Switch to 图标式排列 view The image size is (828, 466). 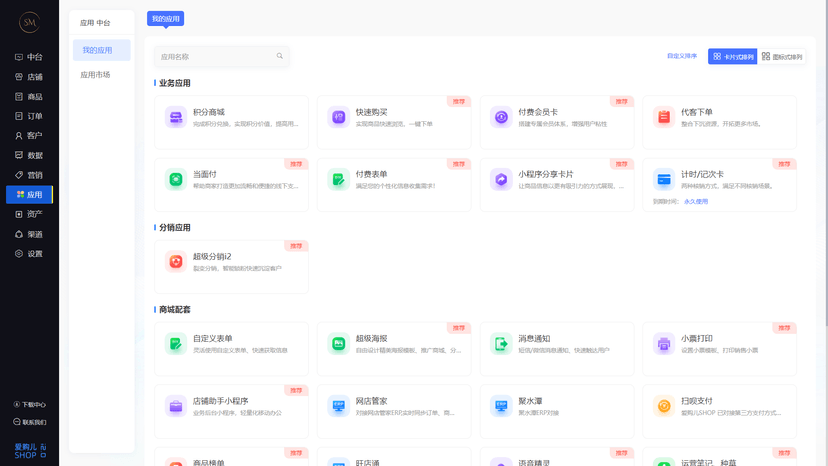pos(782,57)
